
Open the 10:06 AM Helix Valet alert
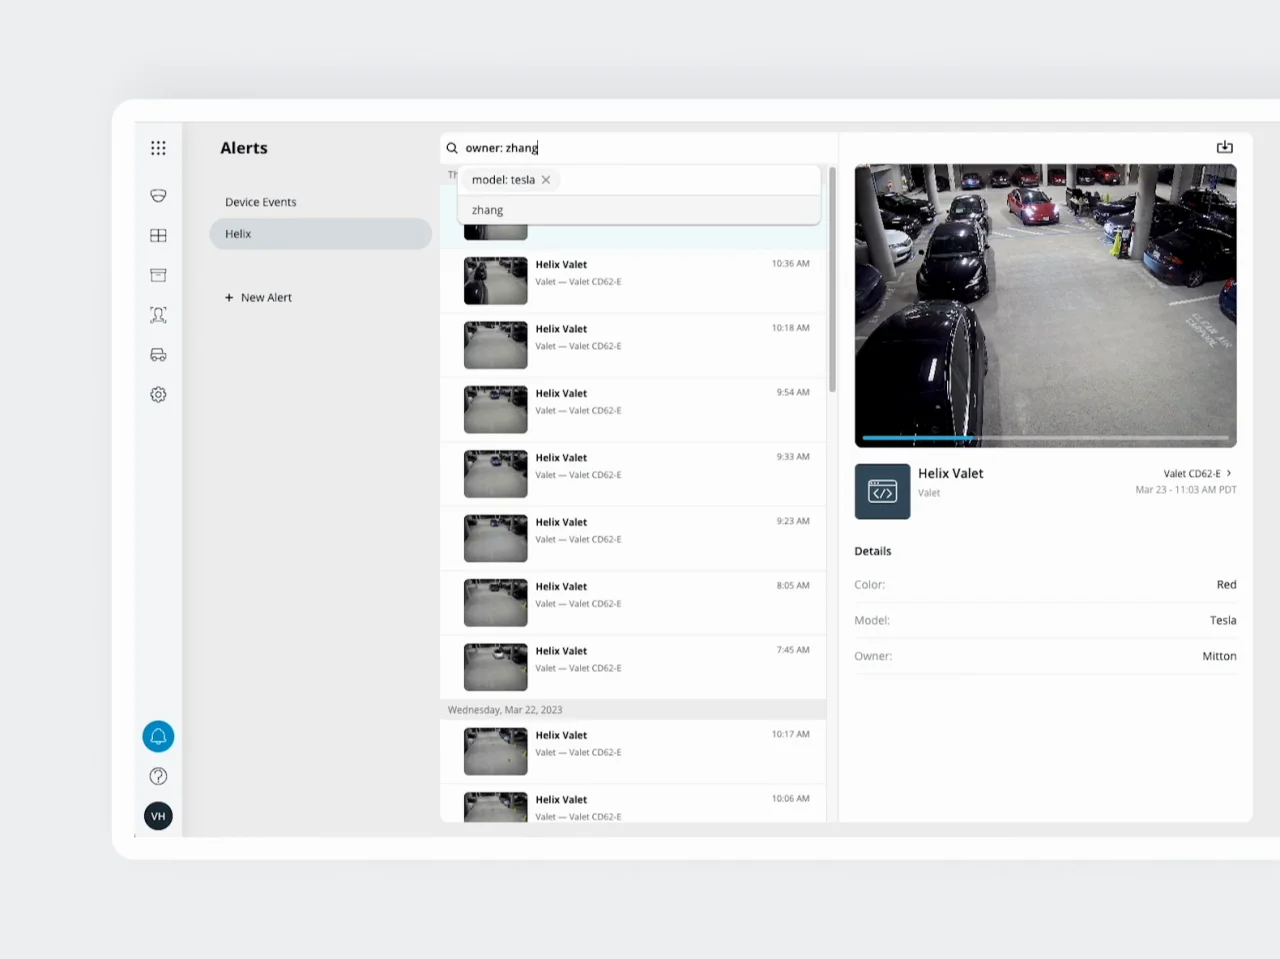(633, 805)
